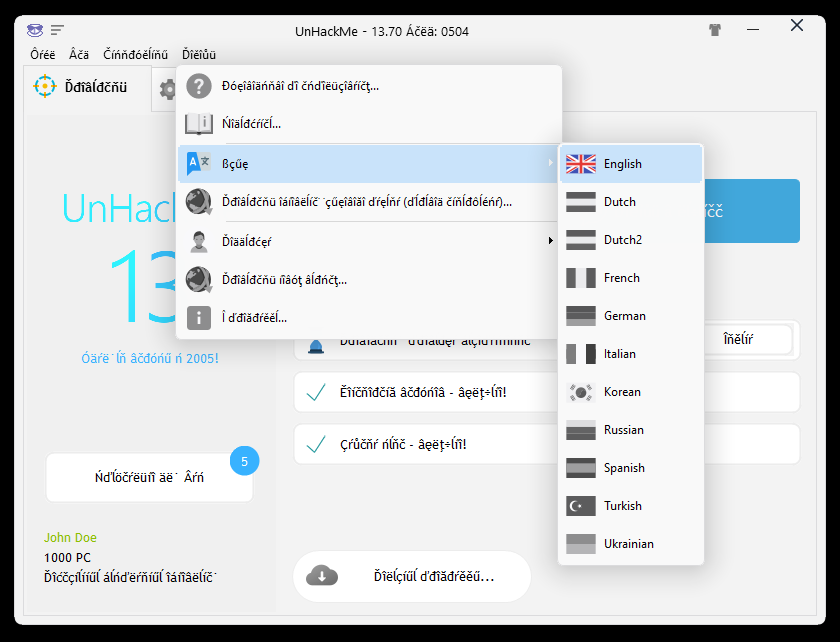This screenshot has height=642, width=840.
Task: Switch interface to Korean
Action: pos(631,392)
